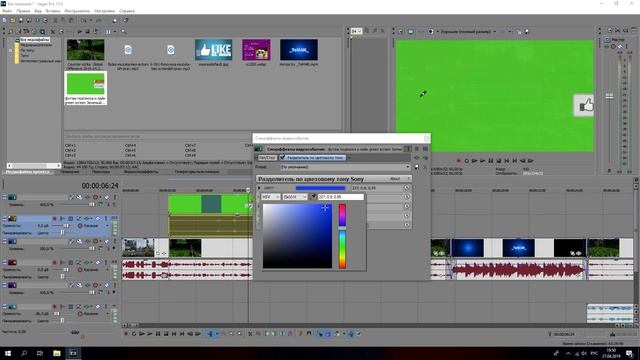This screenshot has width=640, height=360.
Task: Open the Вставка menu
Action: click(53, 11)
